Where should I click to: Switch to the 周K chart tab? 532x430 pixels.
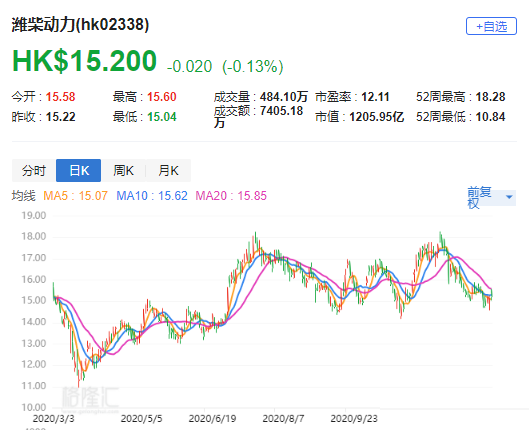point(124,170)
